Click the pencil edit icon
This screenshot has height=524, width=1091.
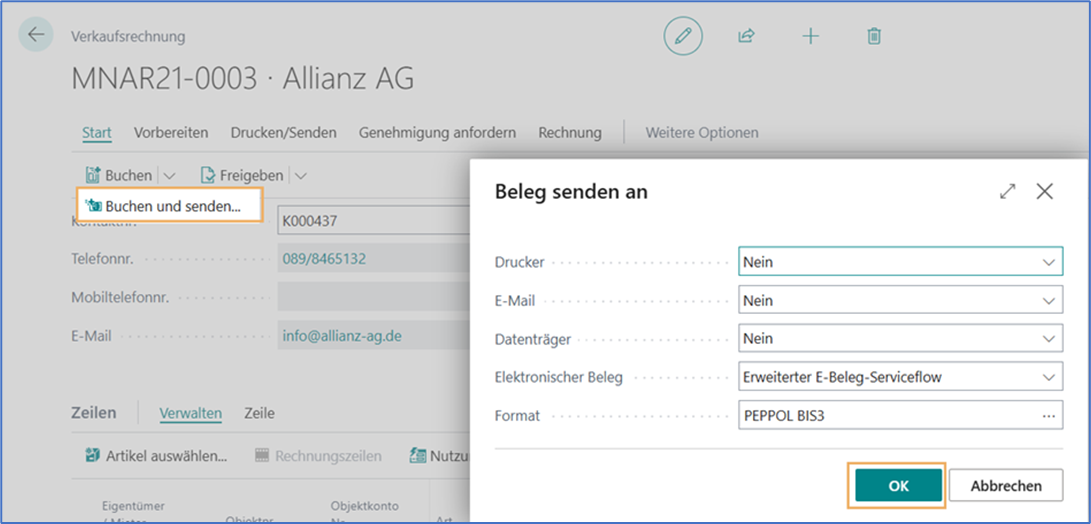683,36
